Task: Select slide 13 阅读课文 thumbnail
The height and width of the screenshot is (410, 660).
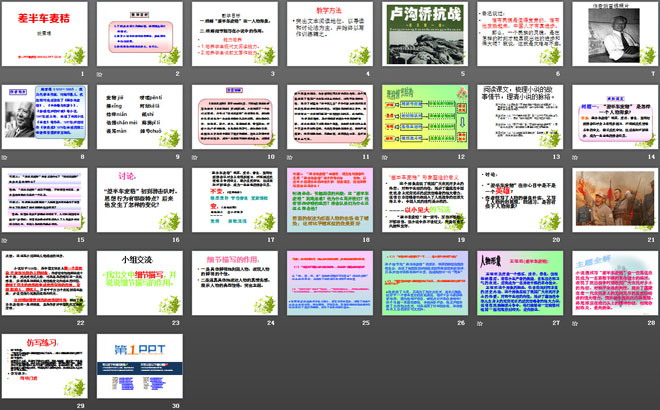Action: tap(520, 117)
